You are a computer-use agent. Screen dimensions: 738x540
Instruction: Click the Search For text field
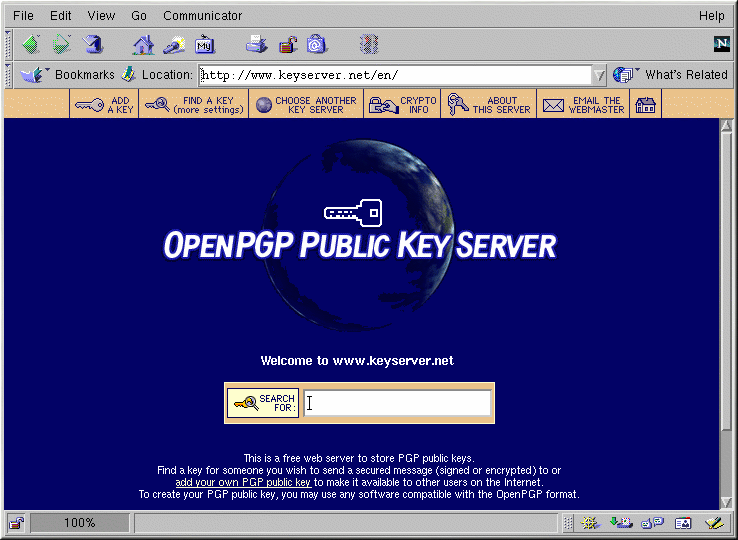pos(397,403)
